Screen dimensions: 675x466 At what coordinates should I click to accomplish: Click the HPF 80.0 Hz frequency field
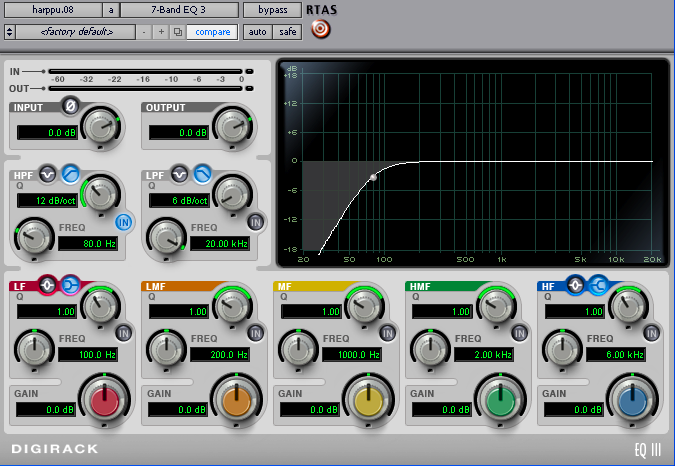pyautogui.click(x=88, y=244)
